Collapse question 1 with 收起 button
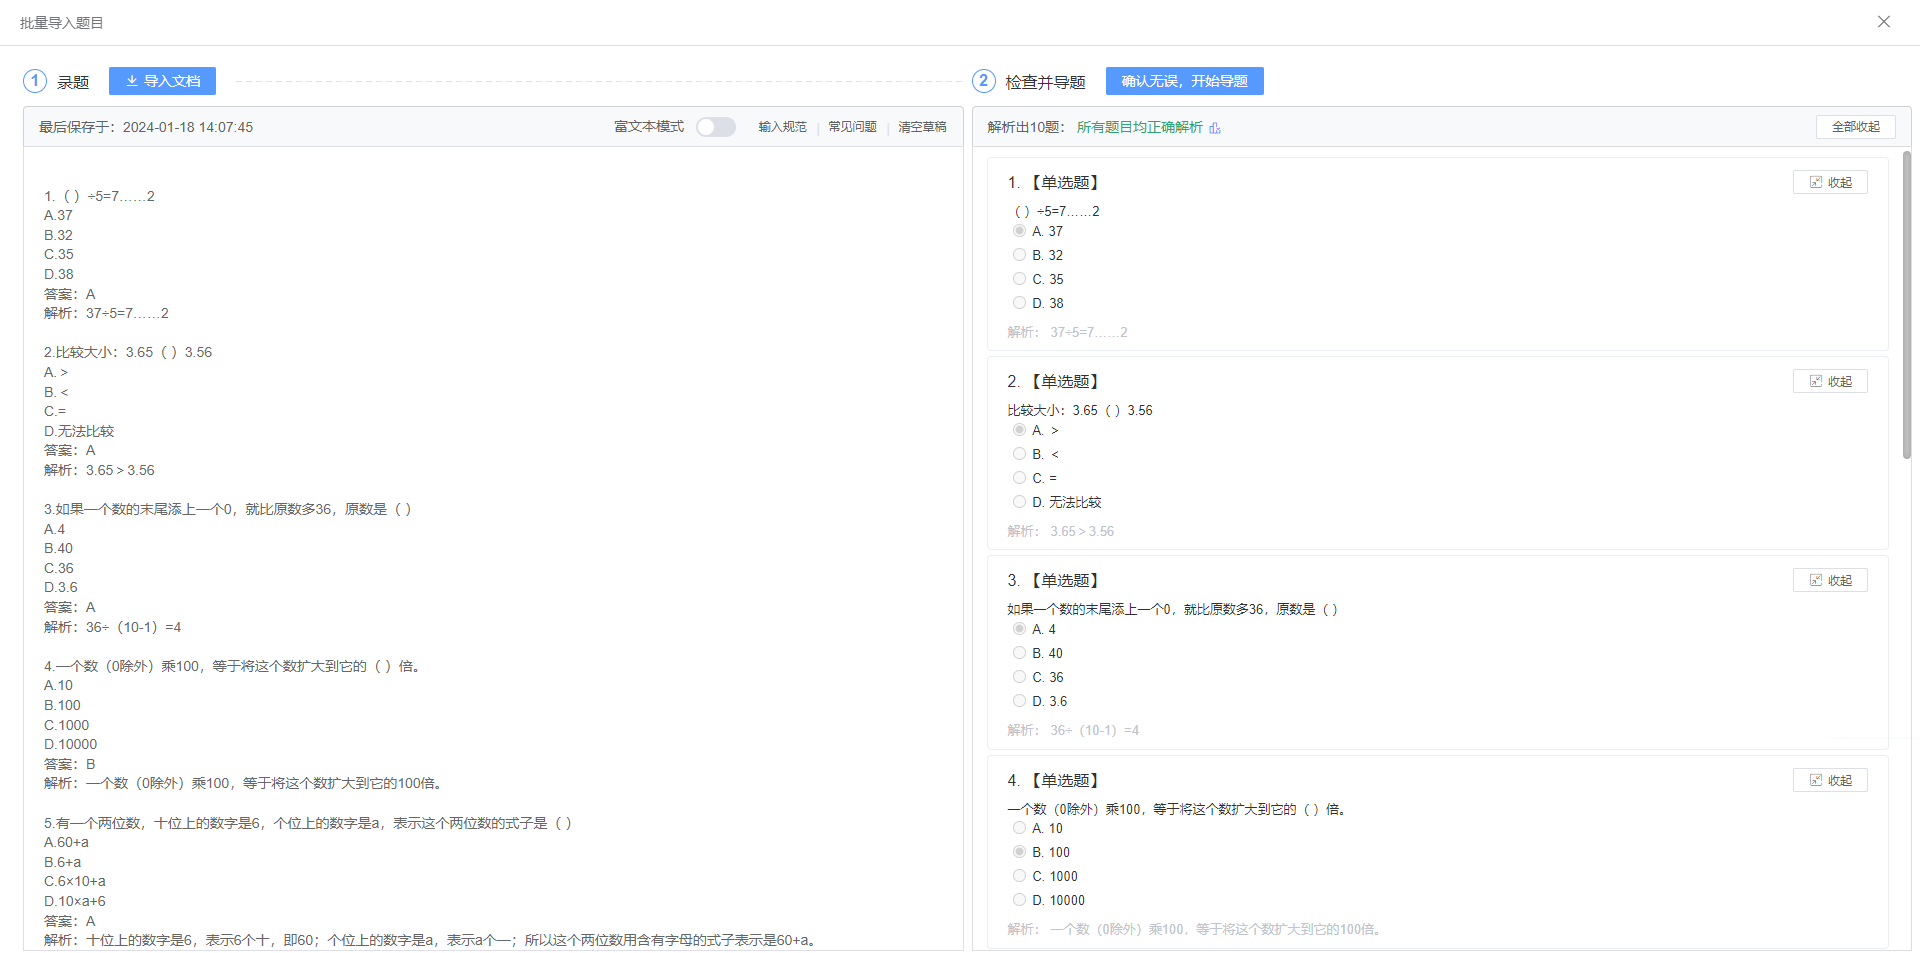Image resolution: width=1920 pixels, height=953 pixels. [x=1829, y=182]
